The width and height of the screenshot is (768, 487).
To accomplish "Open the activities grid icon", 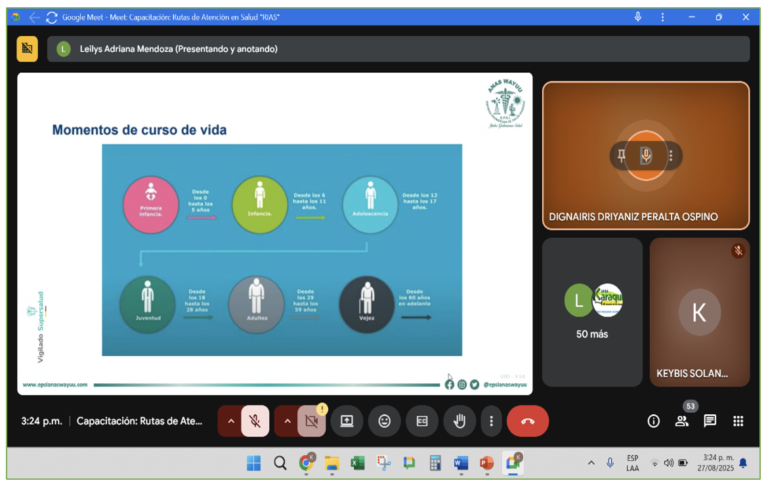I will coord(738,421).
